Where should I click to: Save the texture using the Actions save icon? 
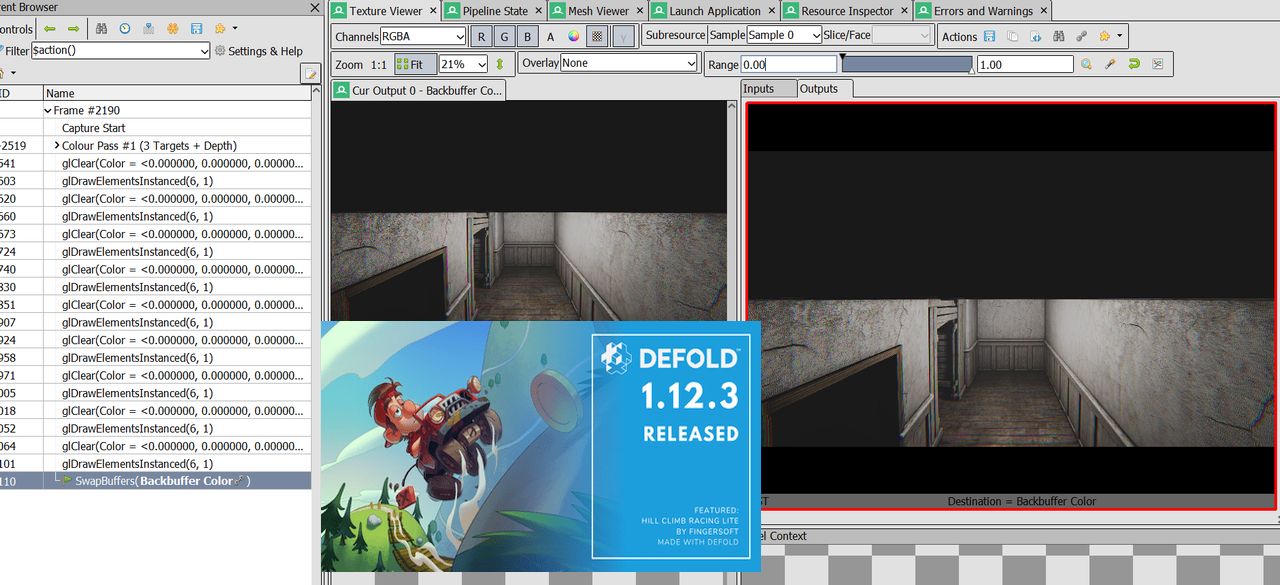[x=989, y=36]
